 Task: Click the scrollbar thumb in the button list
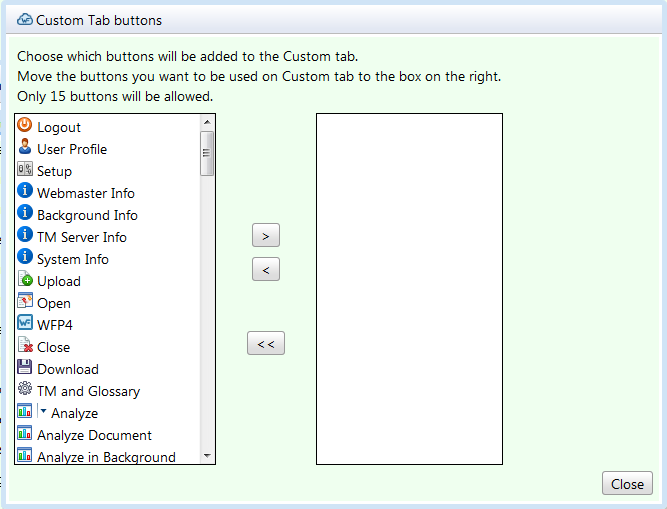click(207, 153)
